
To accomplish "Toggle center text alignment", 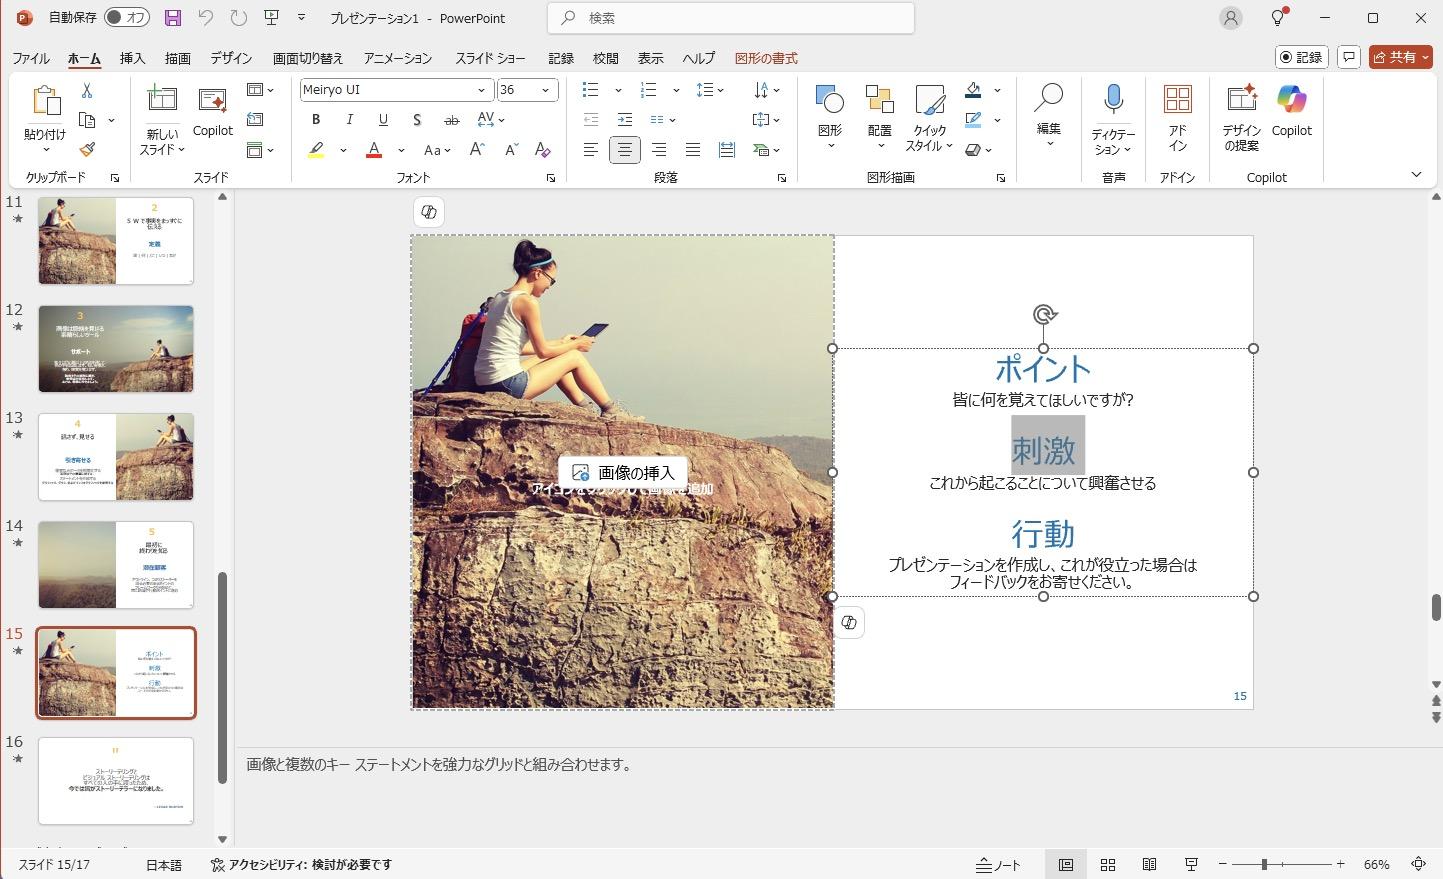I will point(625,150).
